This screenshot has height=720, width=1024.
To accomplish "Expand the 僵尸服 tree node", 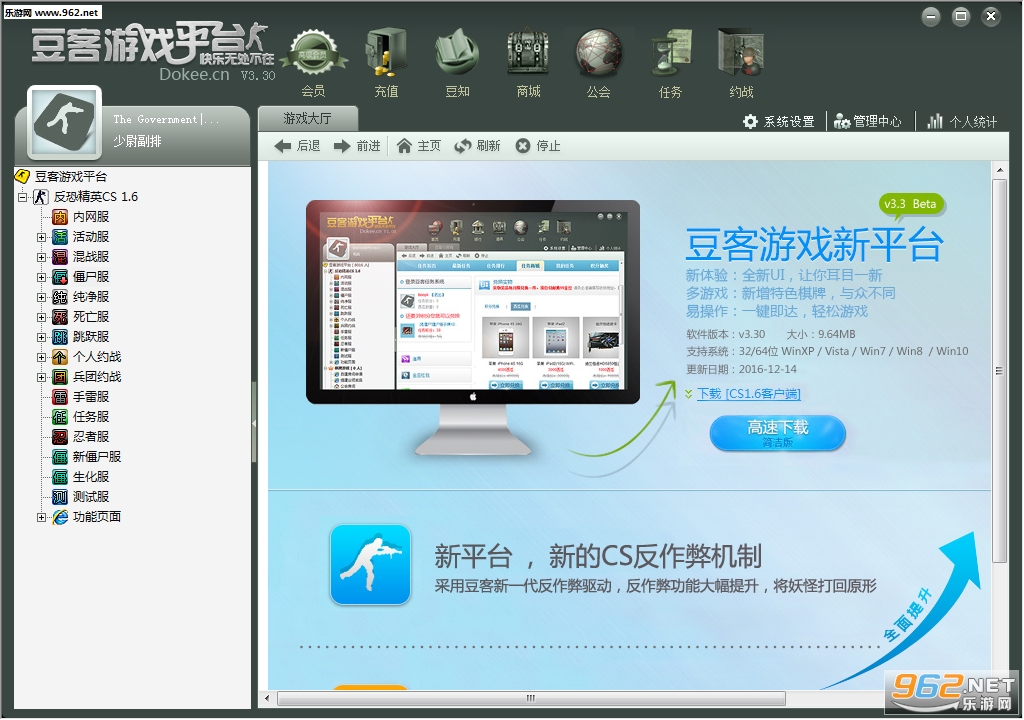I will [41, 277].
